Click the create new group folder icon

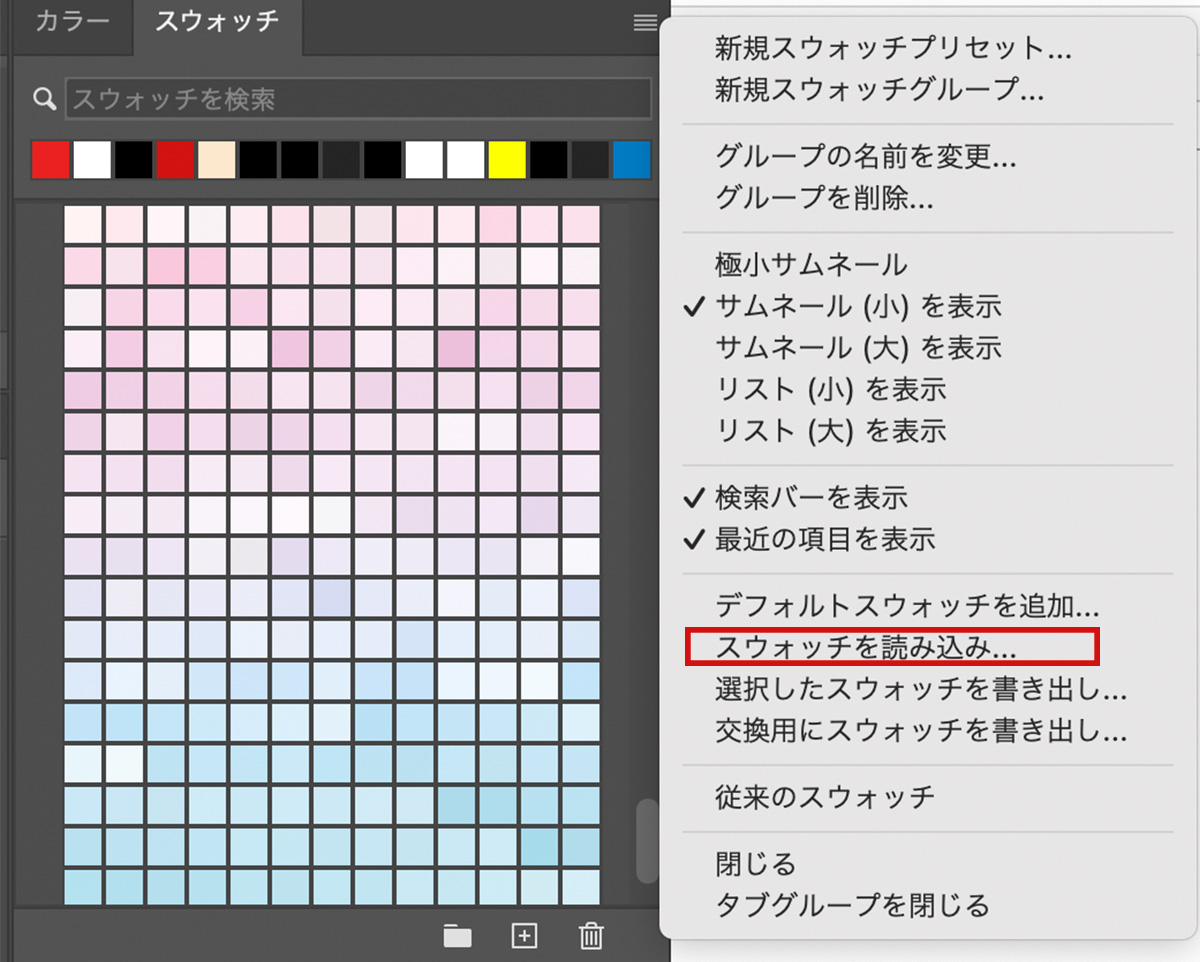pyautogui.click(x=457, y=936)
